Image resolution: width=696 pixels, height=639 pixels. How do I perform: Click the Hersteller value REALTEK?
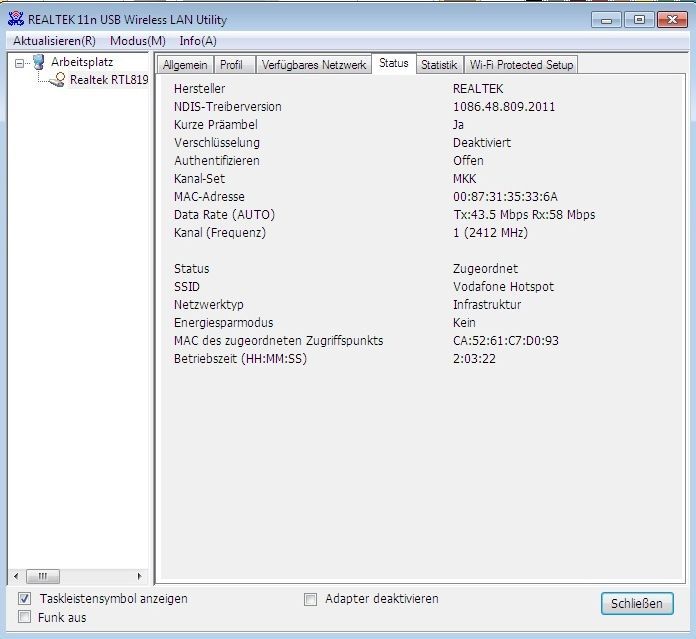[x=478, y=89]
